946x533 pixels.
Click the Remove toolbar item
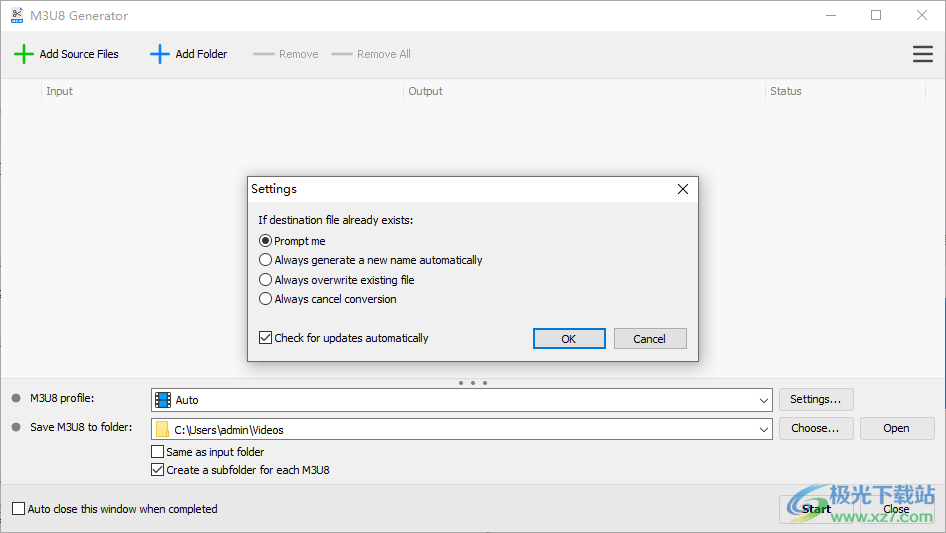pos(286,54)
